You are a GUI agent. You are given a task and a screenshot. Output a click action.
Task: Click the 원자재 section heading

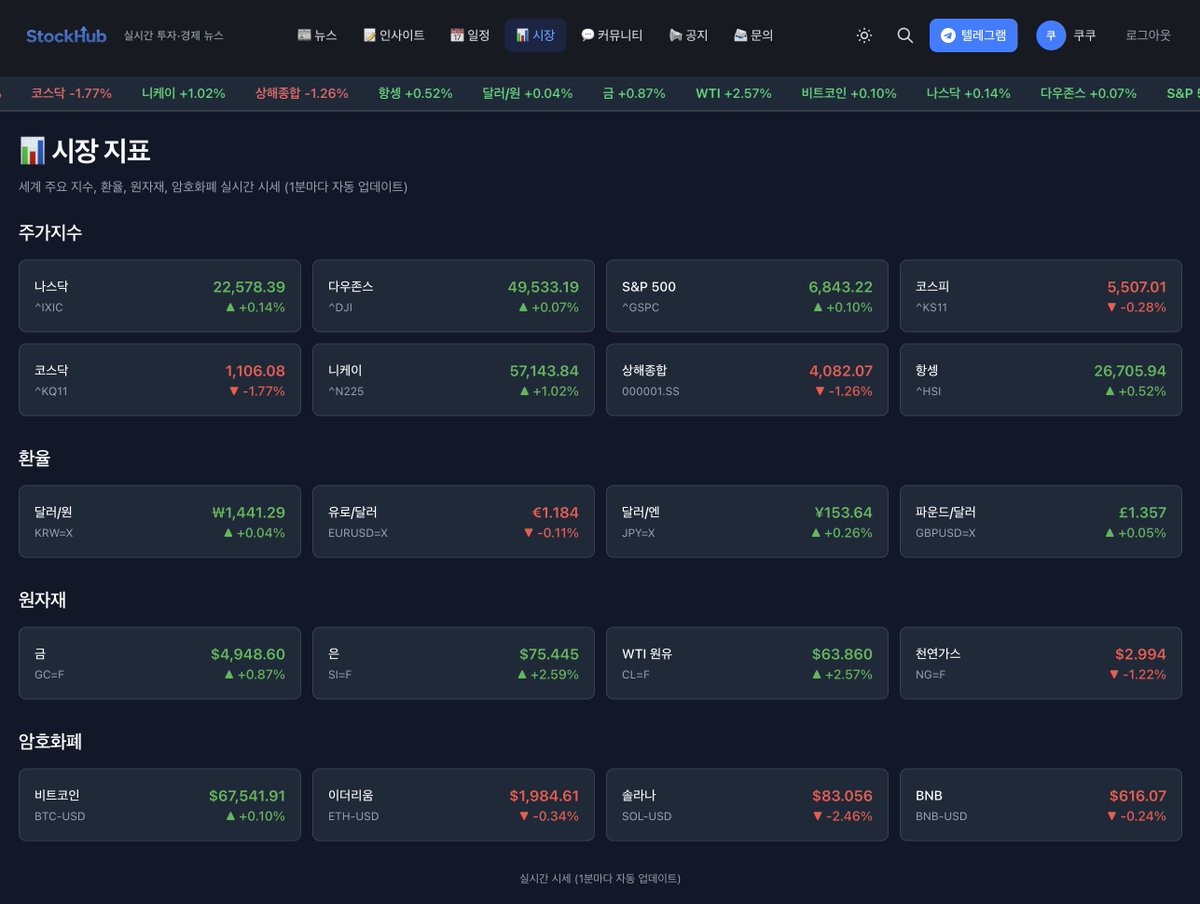[42, 600]
